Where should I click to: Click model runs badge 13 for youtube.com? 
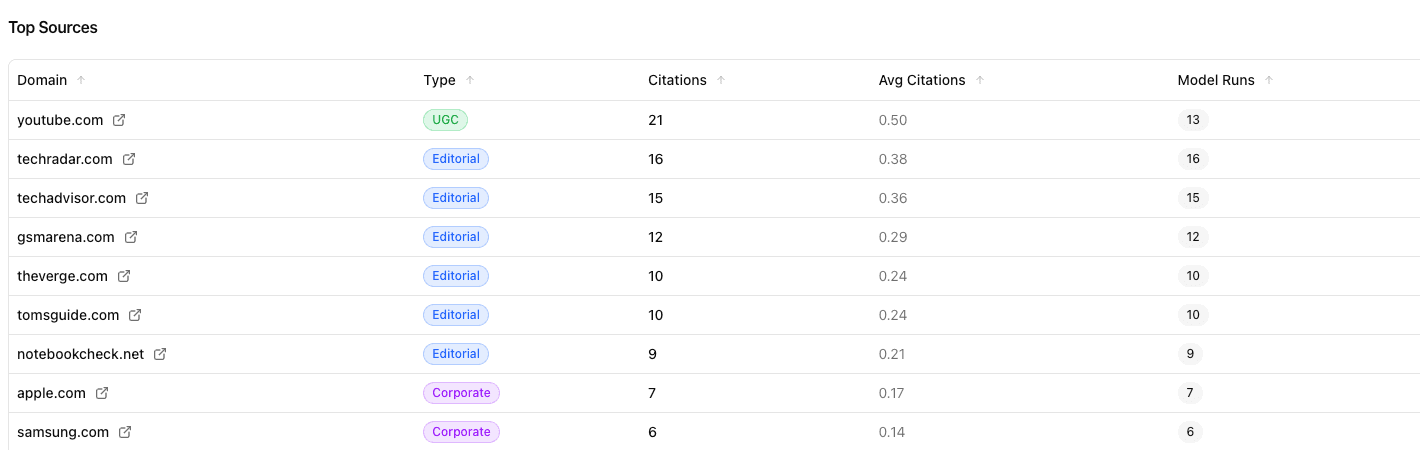(x=1193, y=120)
